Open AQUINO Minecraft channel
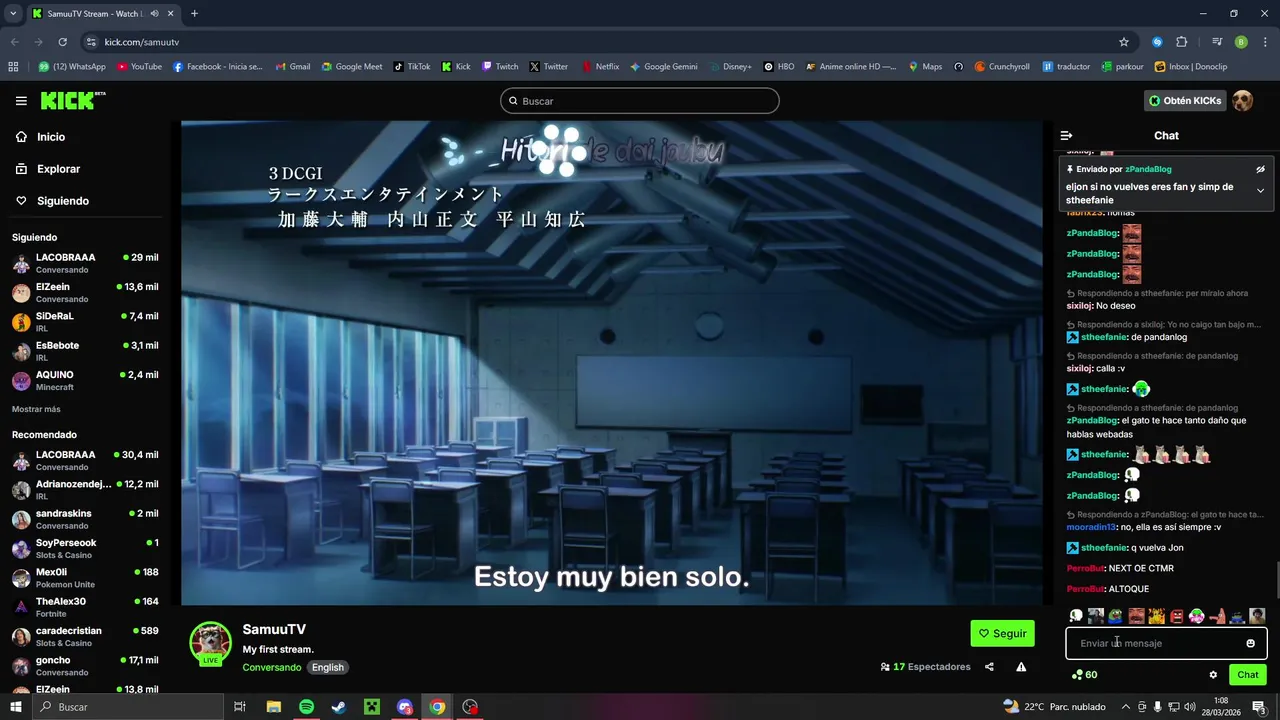The height and width of the screenshot is (720, 1280). pyautogui.click(x=85, y=380)
